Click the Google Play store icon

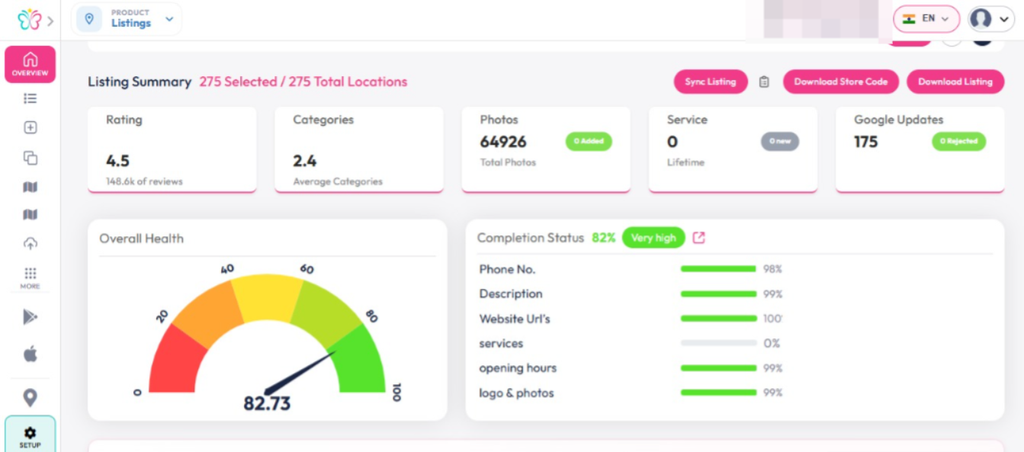tap(30, 317)
